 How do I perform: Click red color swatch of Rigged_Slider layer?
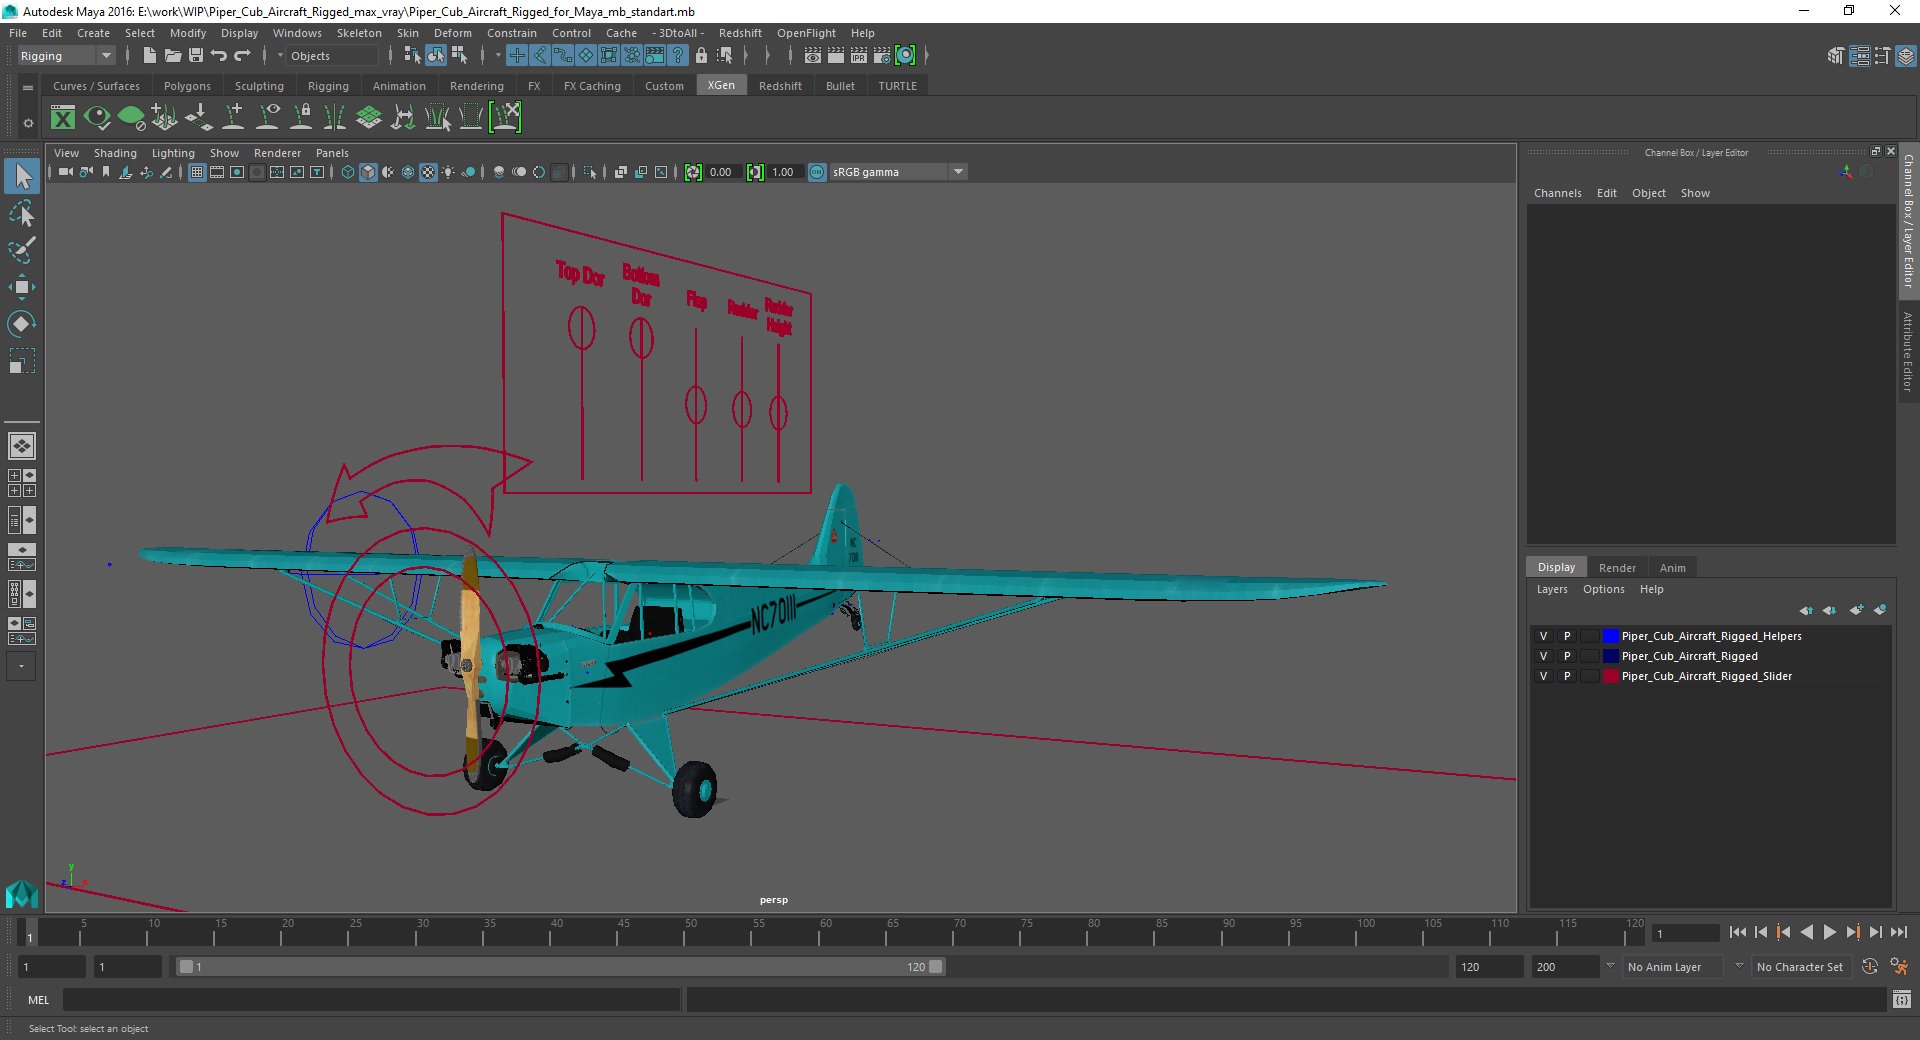click(1610, 676)
